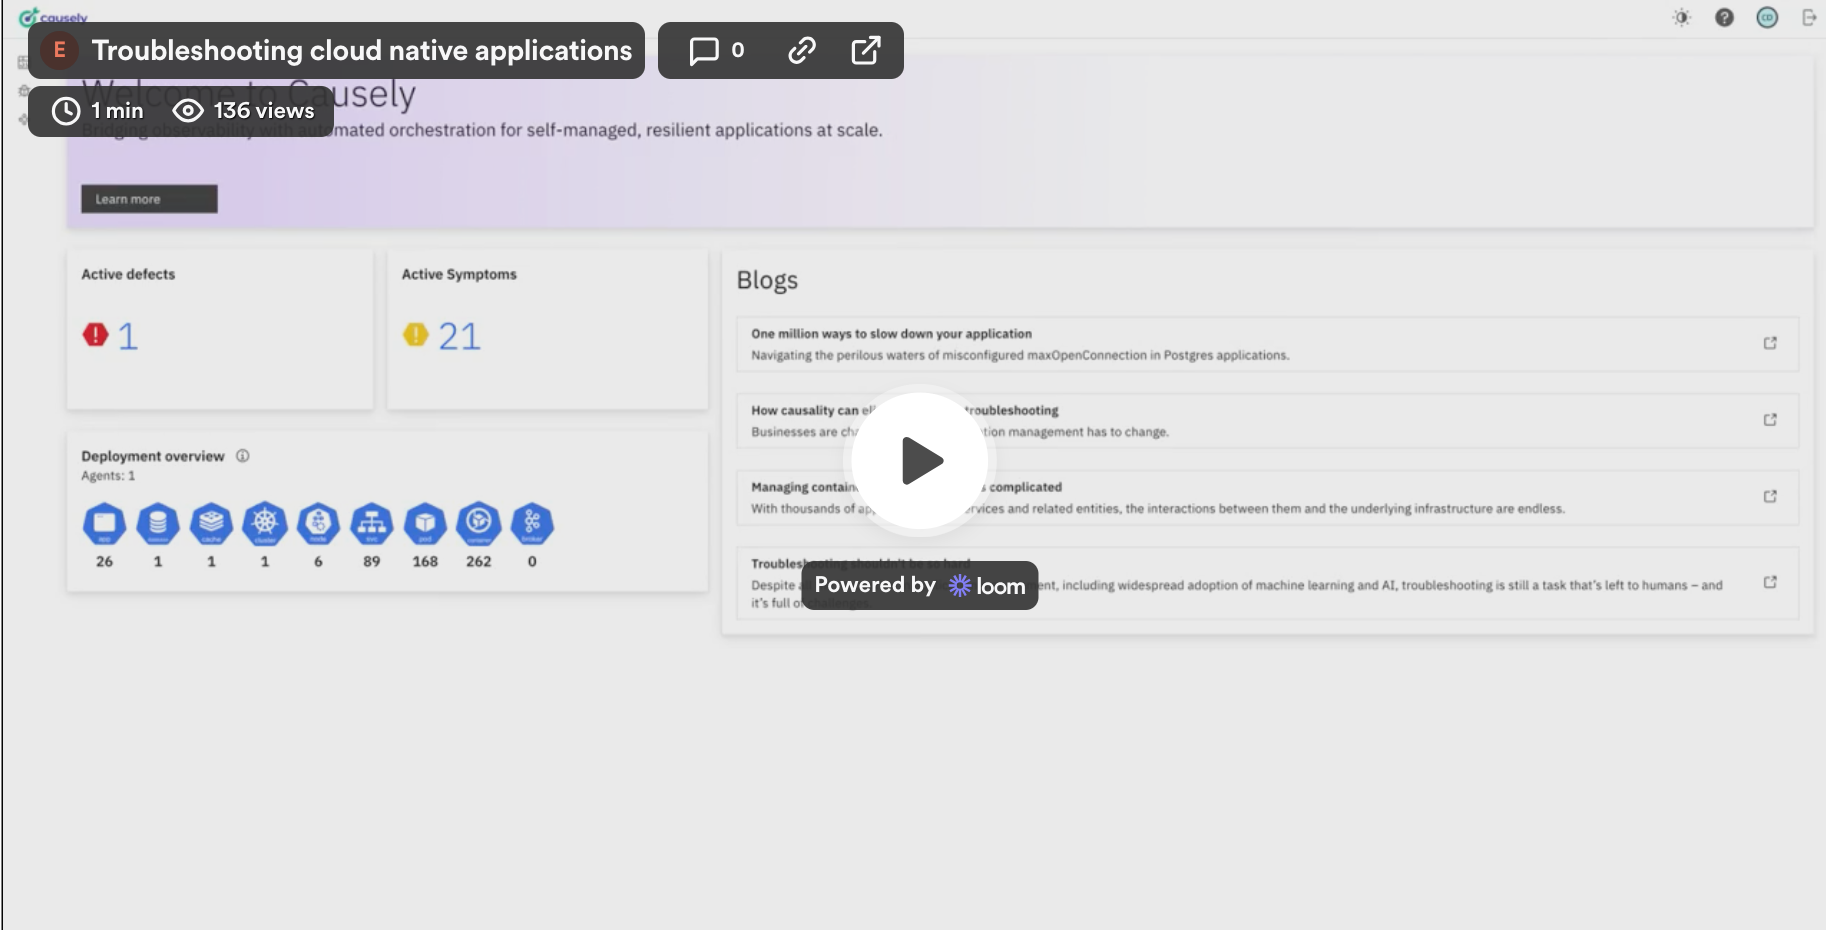1826x930 pixels.
Task: Select the cluster icon in Deployment overview
Action: pyautogui.click(x=265, y=525)
